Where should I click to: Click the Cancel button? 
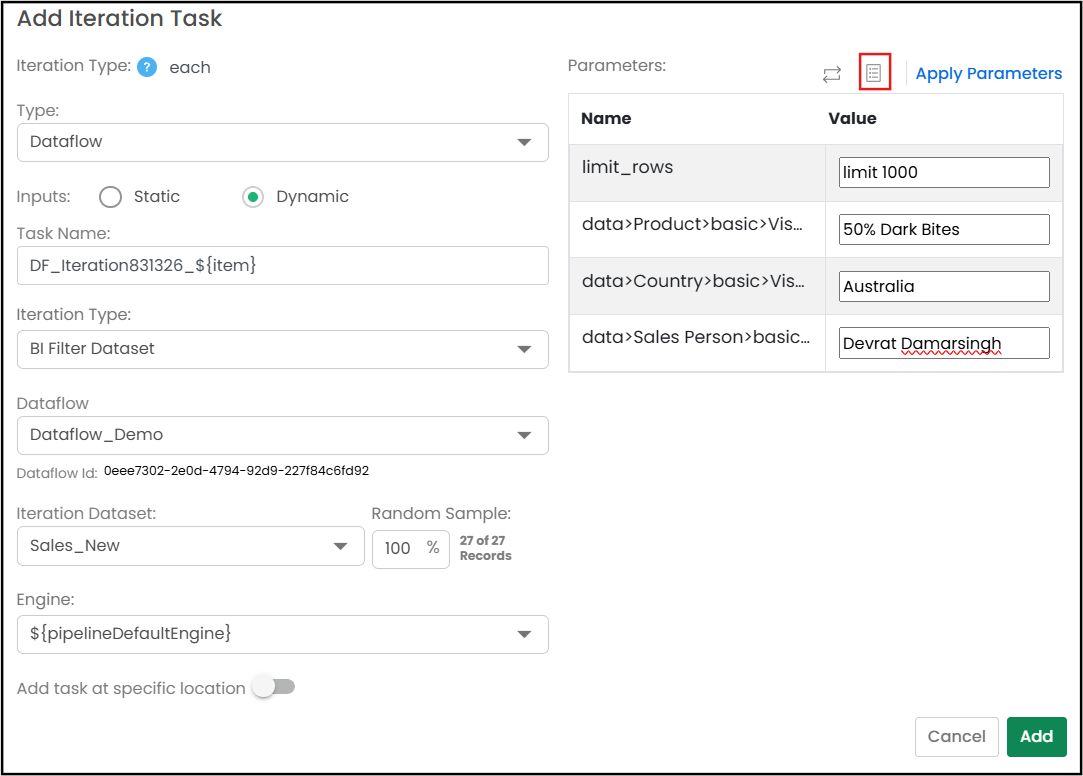(x=957, y=737)
